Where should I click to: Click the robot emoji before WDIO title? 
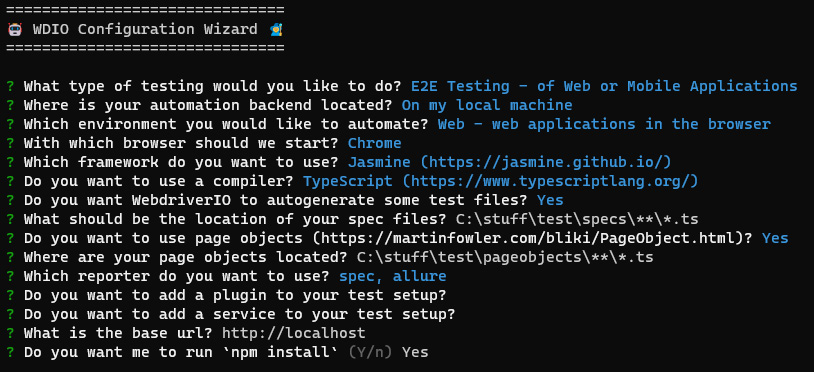coord(15,29)
